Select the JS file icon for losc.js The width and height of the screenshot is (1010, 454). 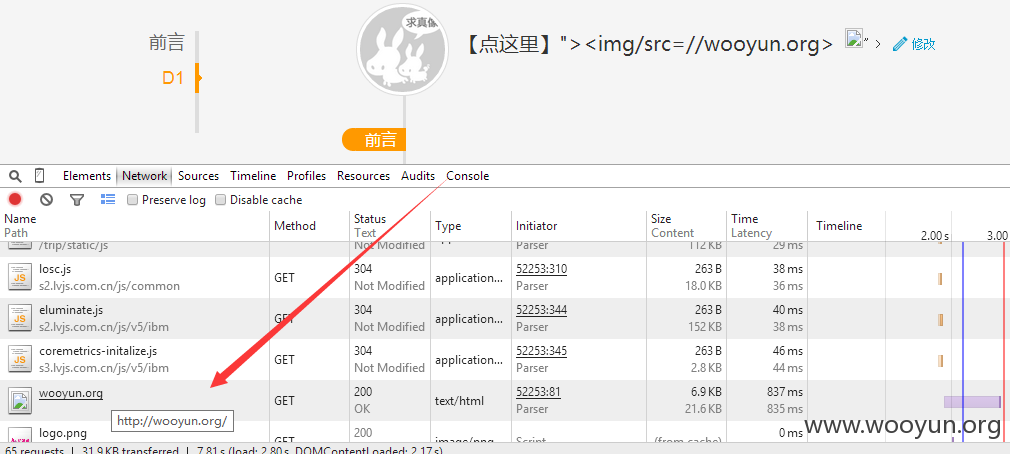(19, 278)
